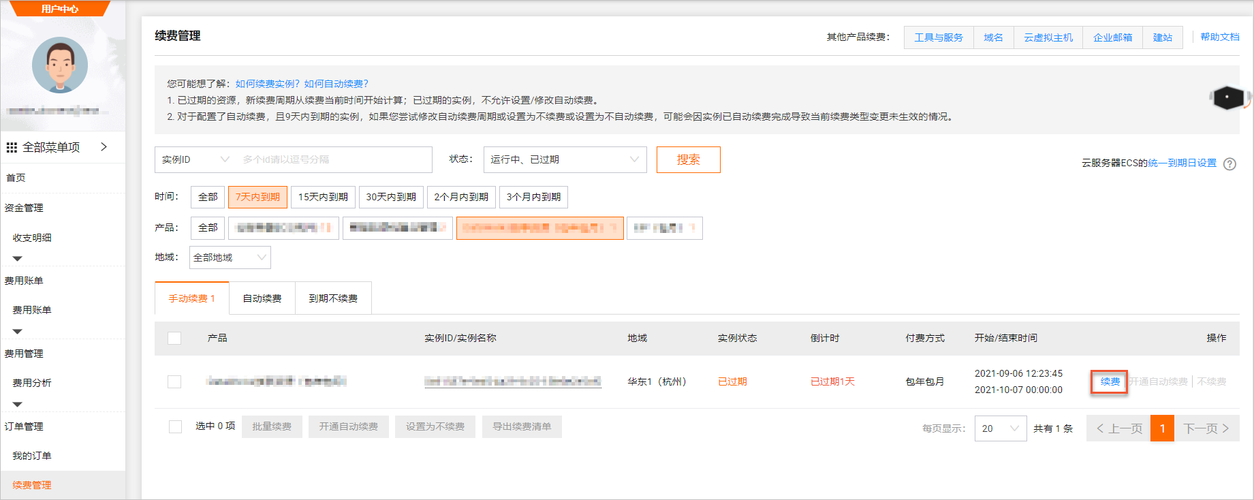Tick the checkbox of the 华东1（杭州） instance row
Image resolution: width=1254 pixels, height=500 pixels.
pos(174,381)
